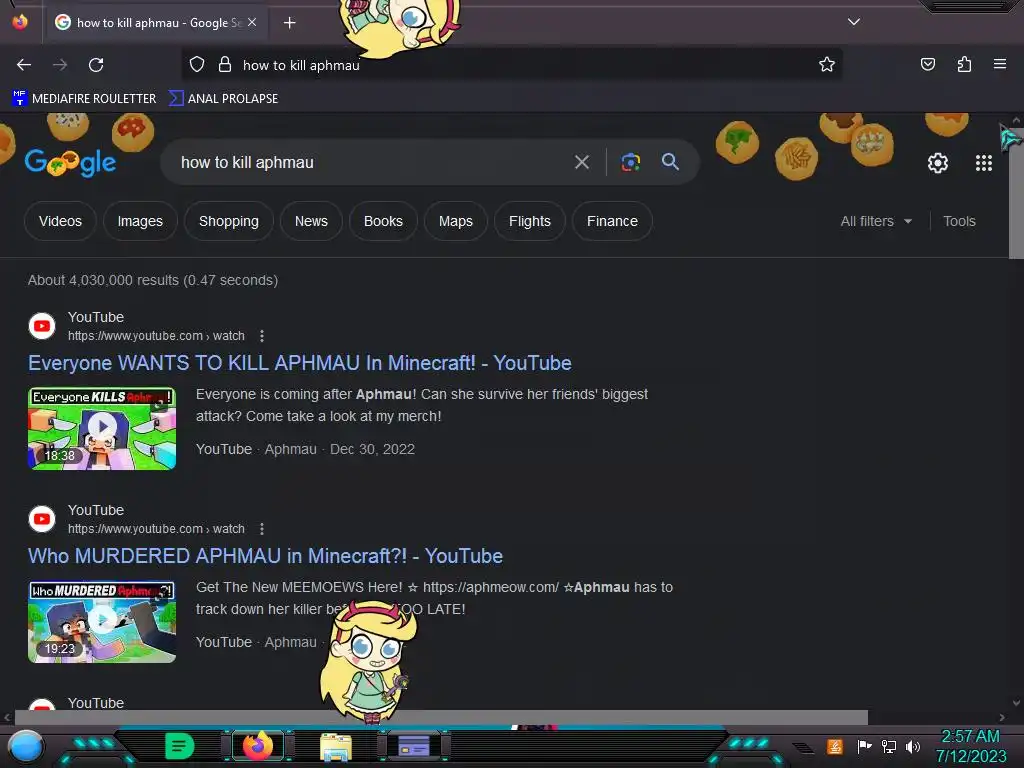Open the MEDIAFIRE ROULETTER bookmark
The height and width of the screenshot is (768, 1024).
coord(84,99)
